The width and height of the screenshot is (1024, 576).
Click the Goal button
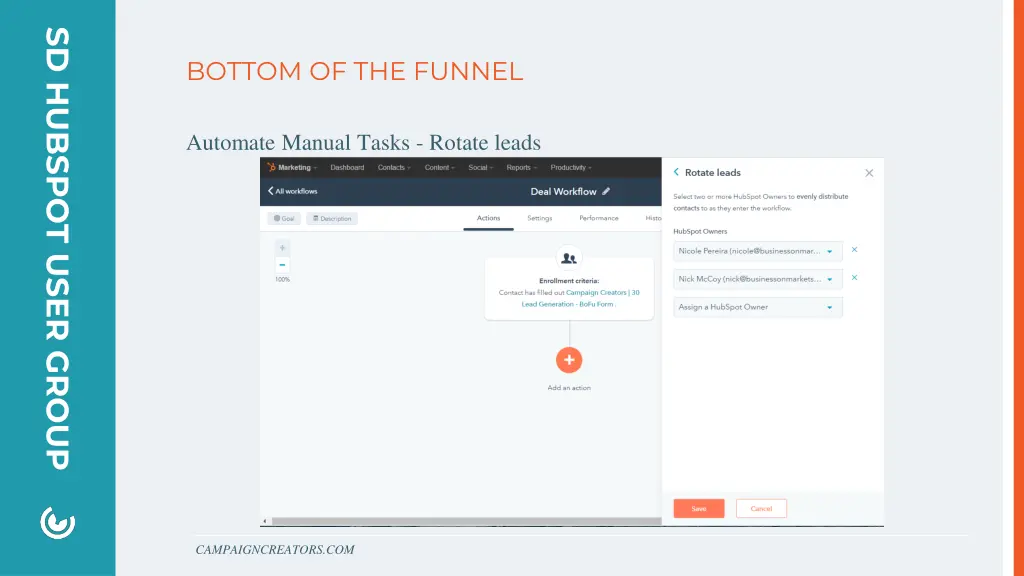284,219
